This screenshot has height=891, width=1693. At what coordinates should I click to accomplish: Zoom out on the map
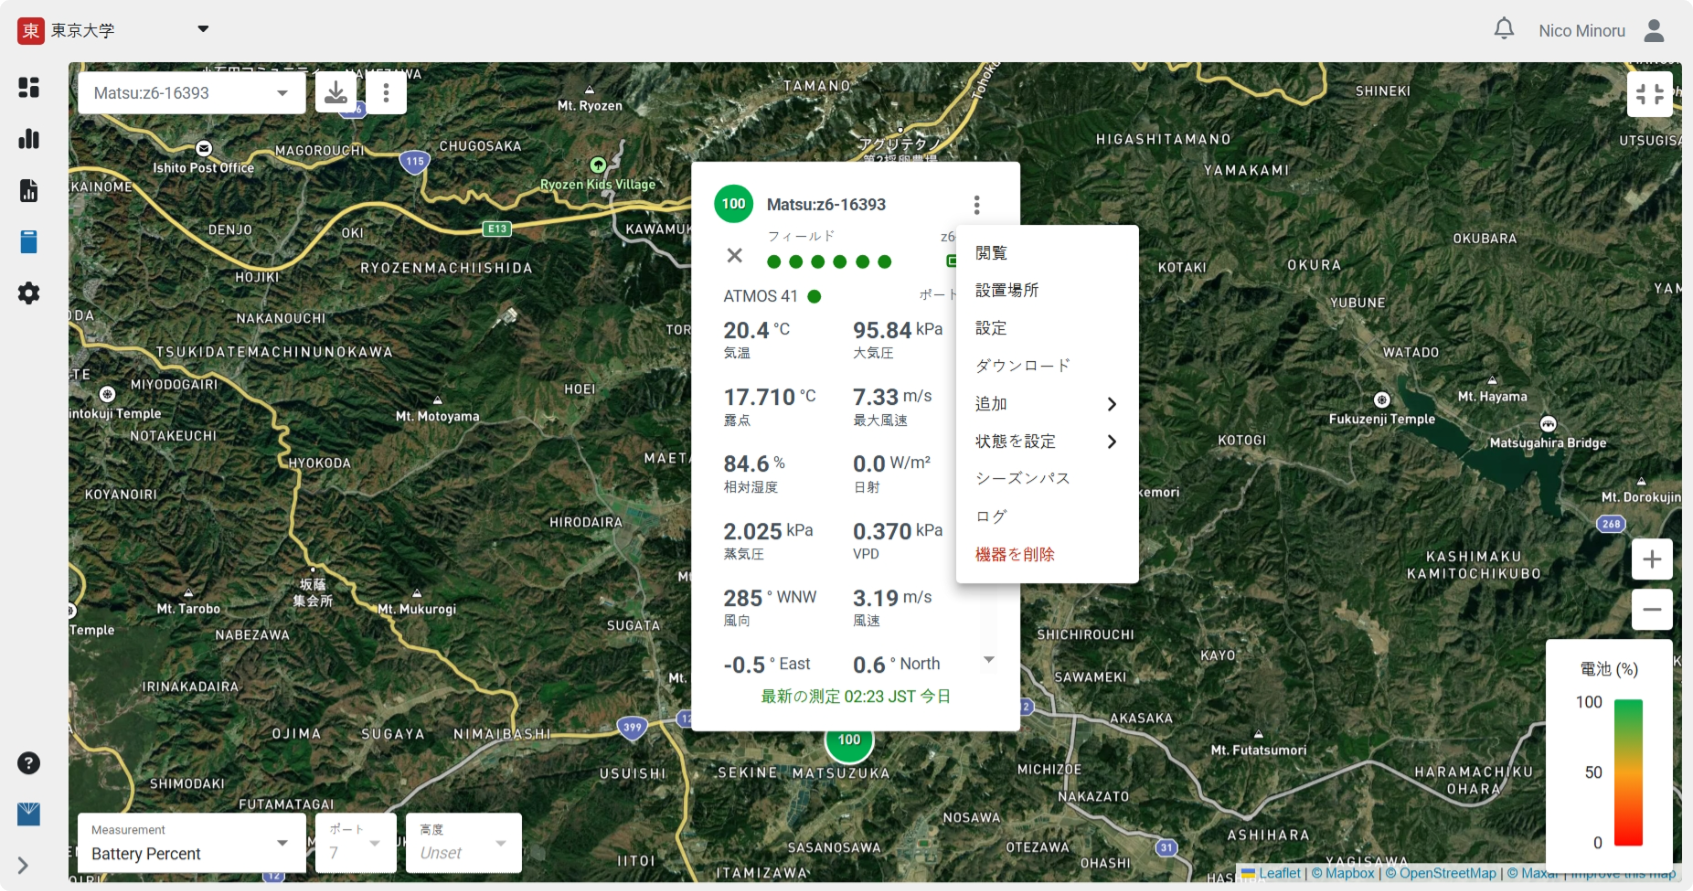[1652, 609]
